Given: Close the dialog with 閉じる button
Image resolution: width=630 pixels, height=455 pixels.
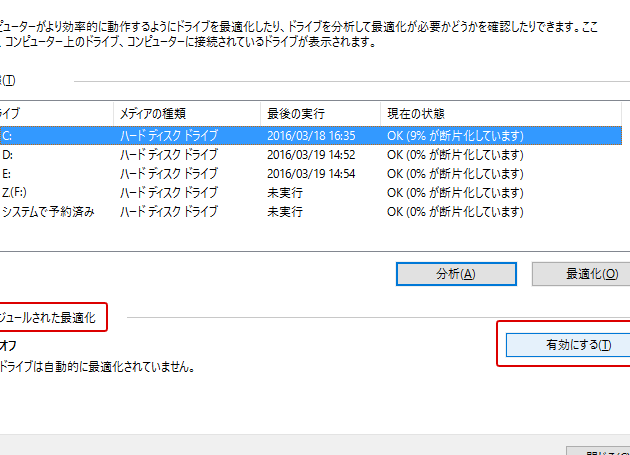Looking at the screenshot, I should 600,451.
